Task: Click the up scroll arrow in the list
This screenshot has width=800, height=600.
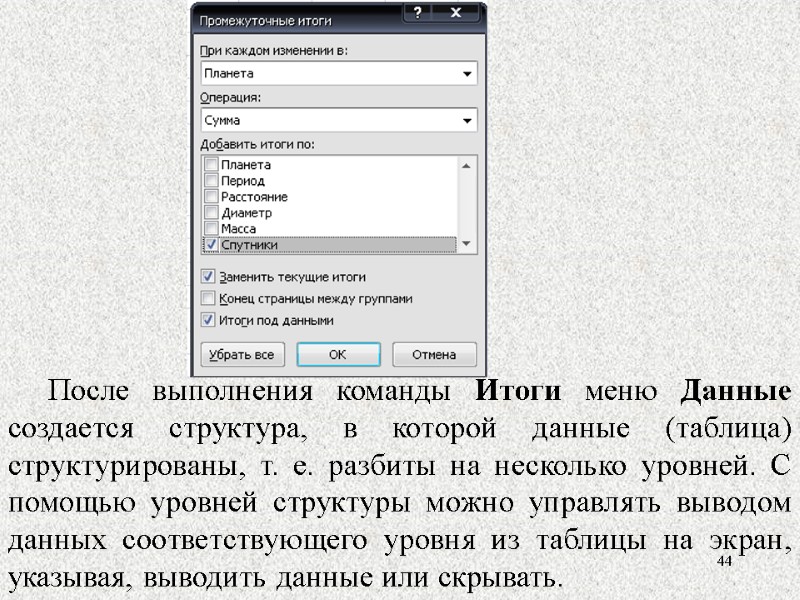Action: point(464,164)
